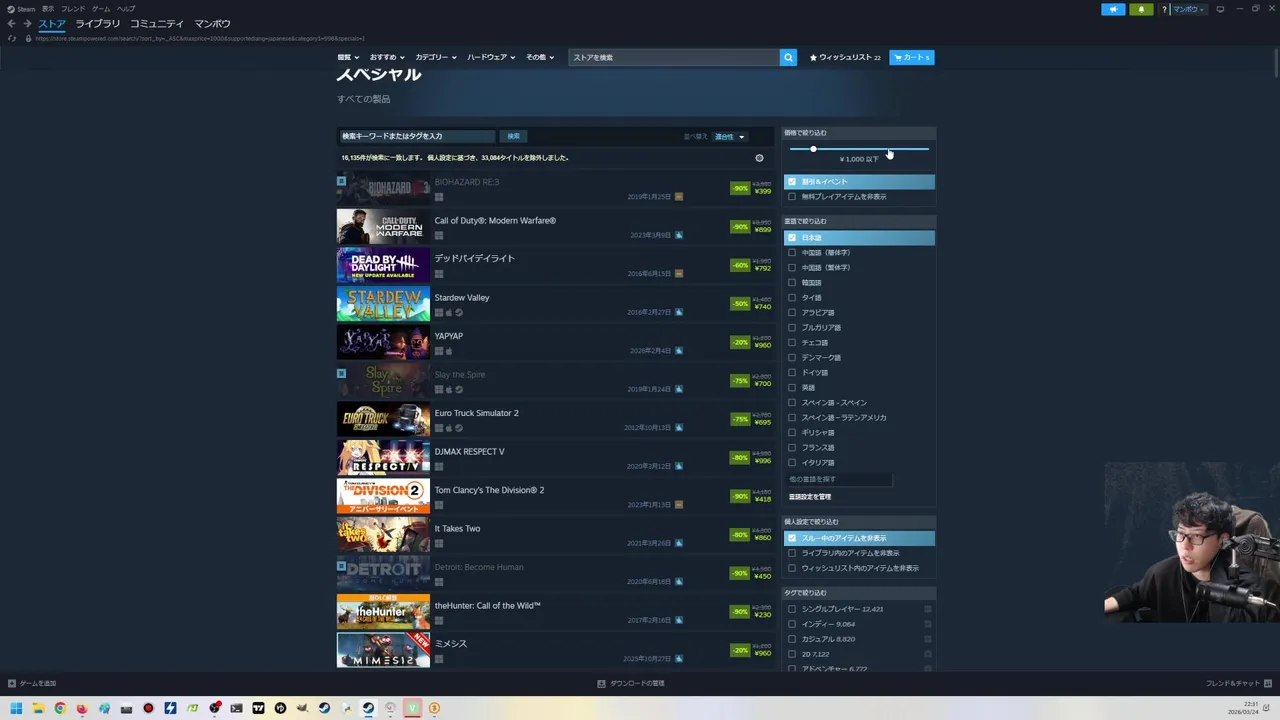Open the downloads manager icon
Viewport: 1280px width, 720px height.
(601, 684)
